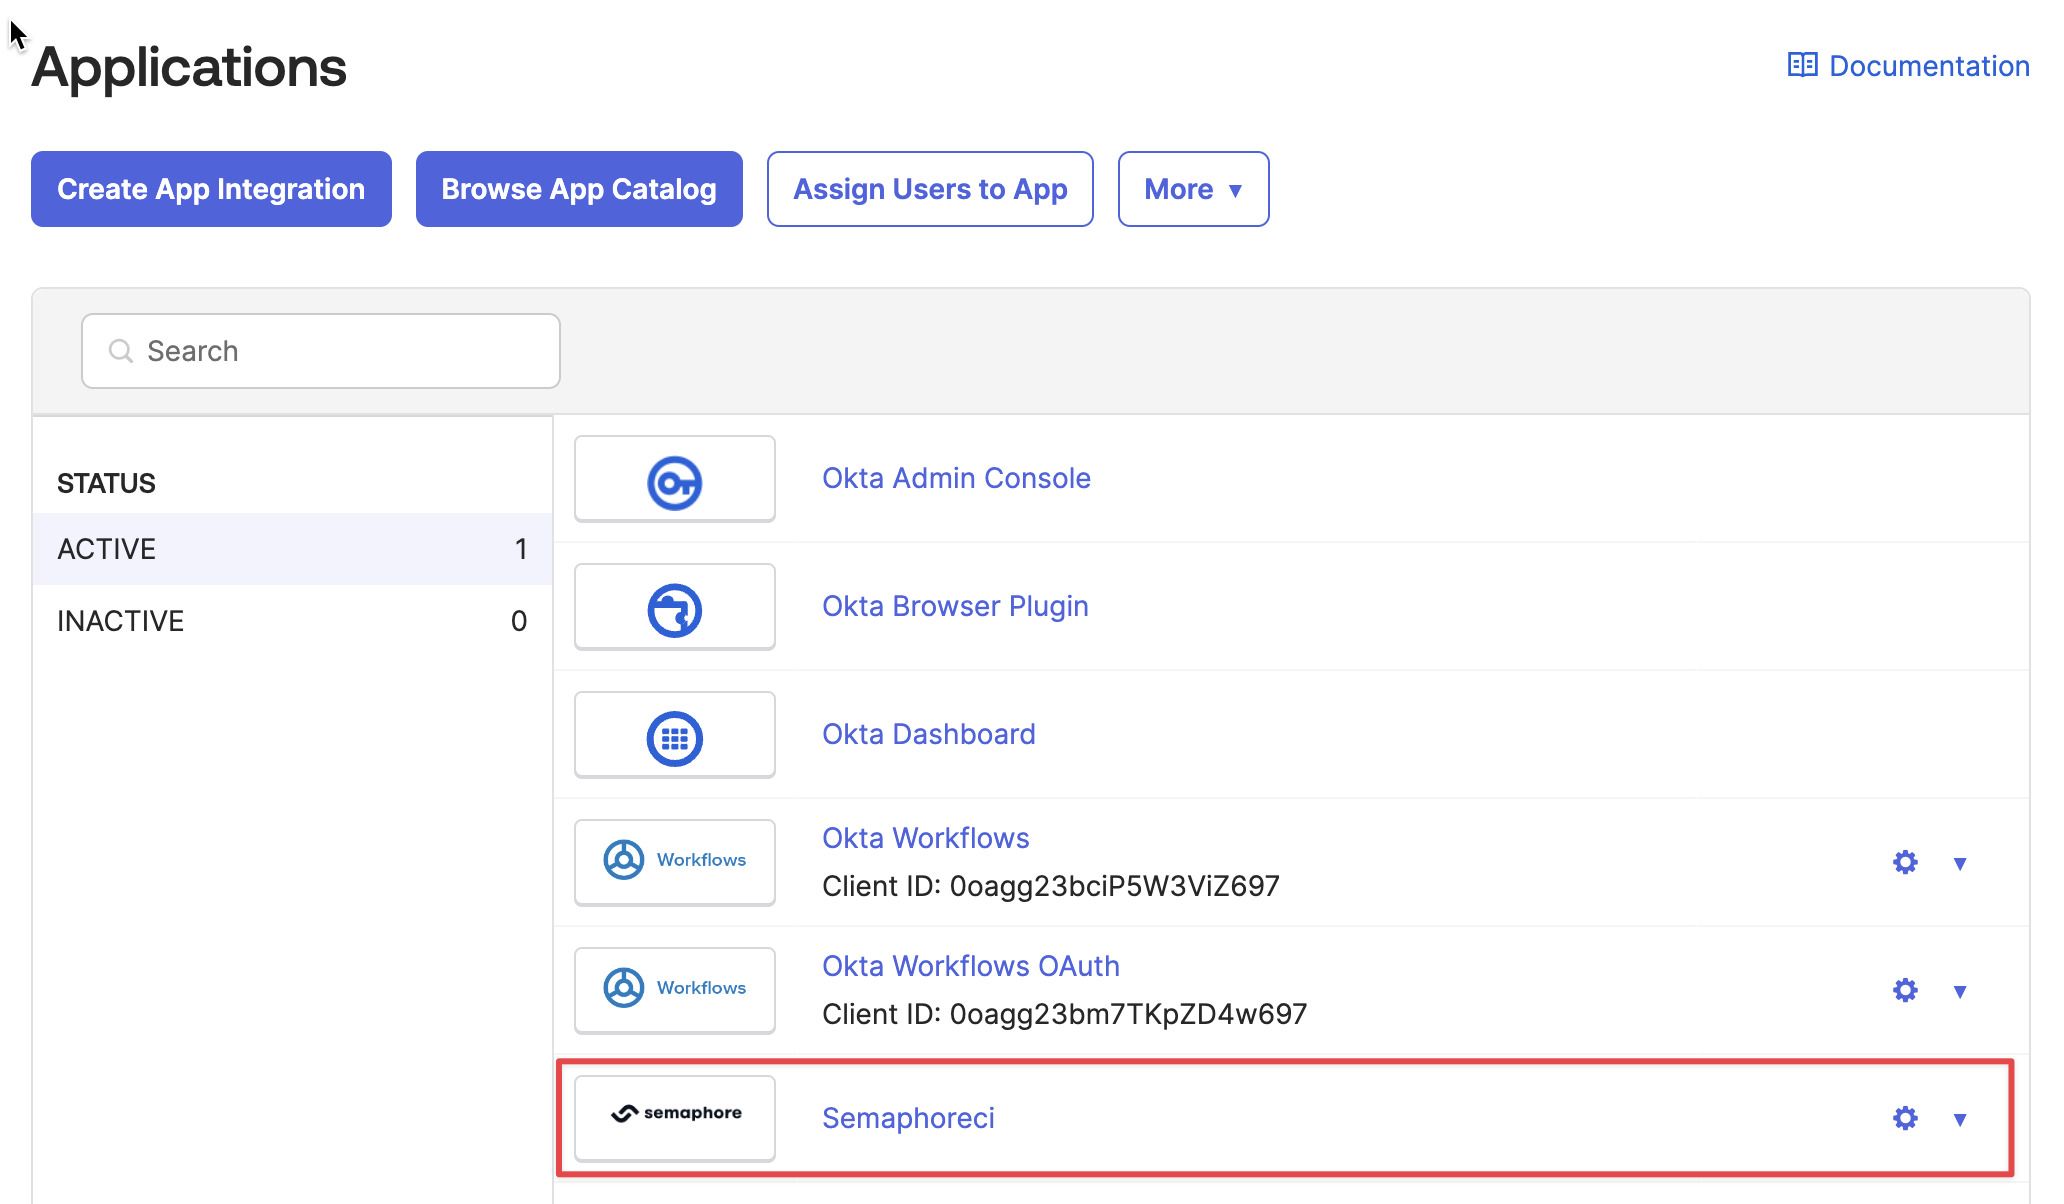Expand dropdown arrow for Semaphoreci row

[1960, 1120]
